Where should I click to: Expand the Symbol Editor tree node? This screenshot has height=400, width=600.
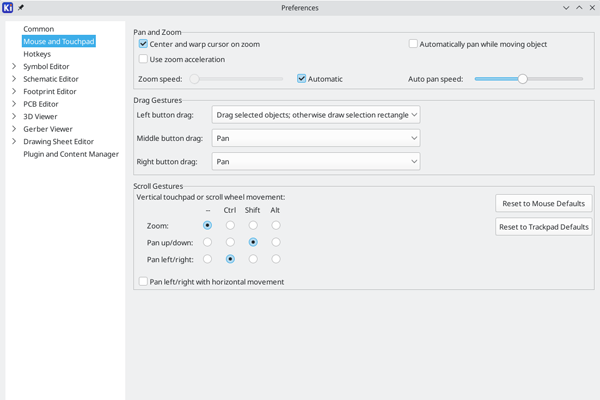[x=13, y=67]
